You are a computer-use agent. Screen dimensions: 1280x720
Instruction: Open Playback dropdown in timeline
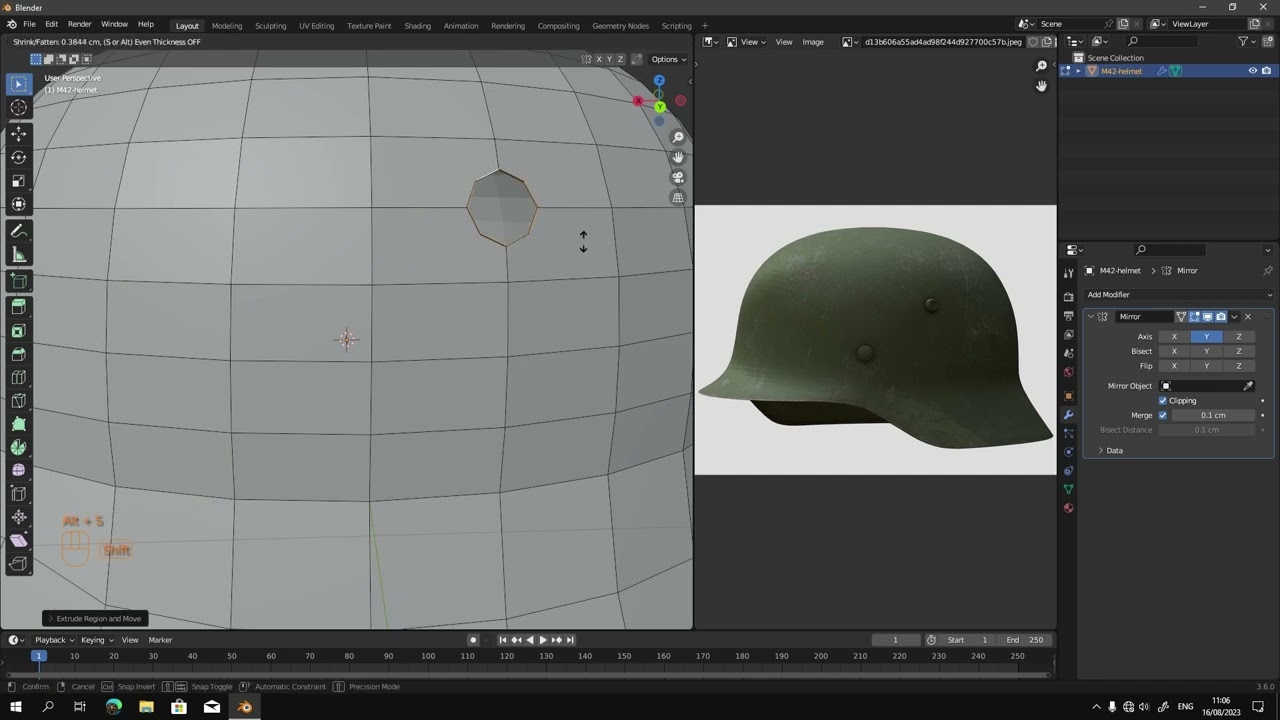pyautogui.click(x=54, y=640)
